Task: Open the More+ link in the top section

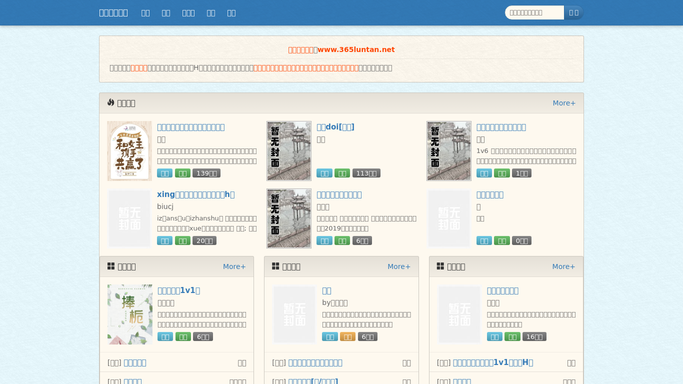Action: pos(564,103)
